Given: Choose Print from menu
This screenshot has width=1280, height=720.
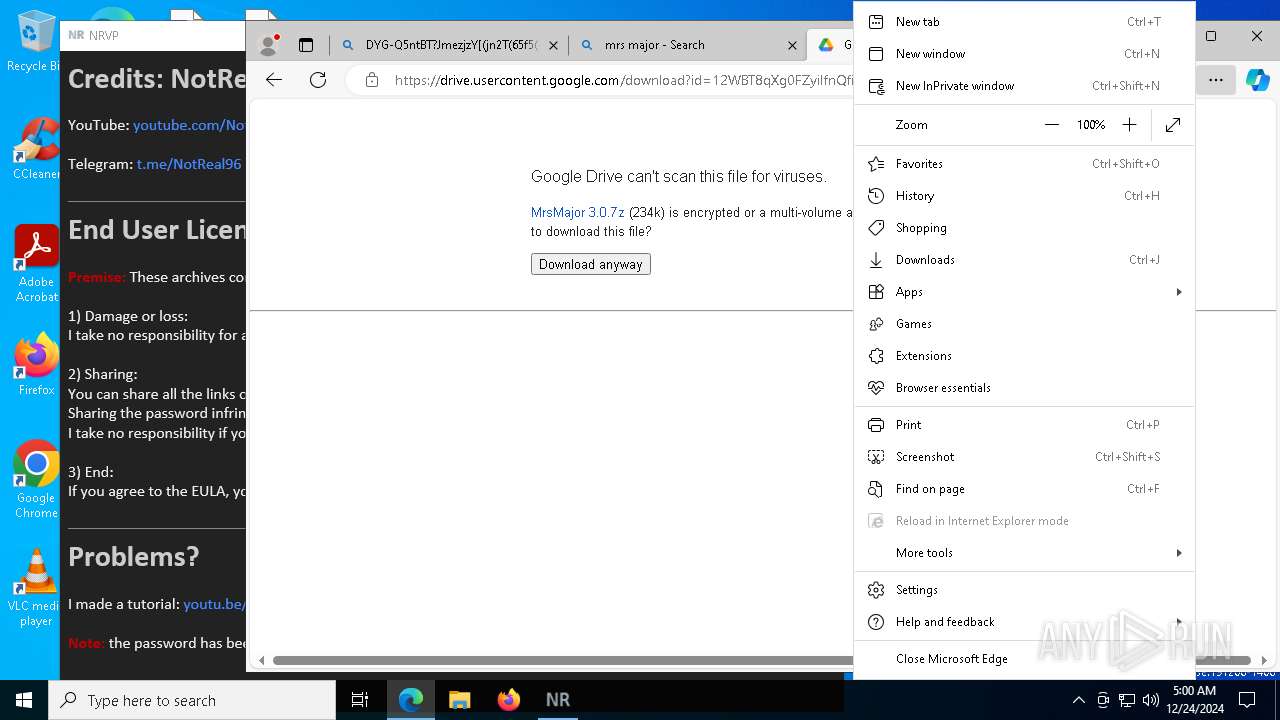Looking at the screenshot, I should click(1025, 425).
